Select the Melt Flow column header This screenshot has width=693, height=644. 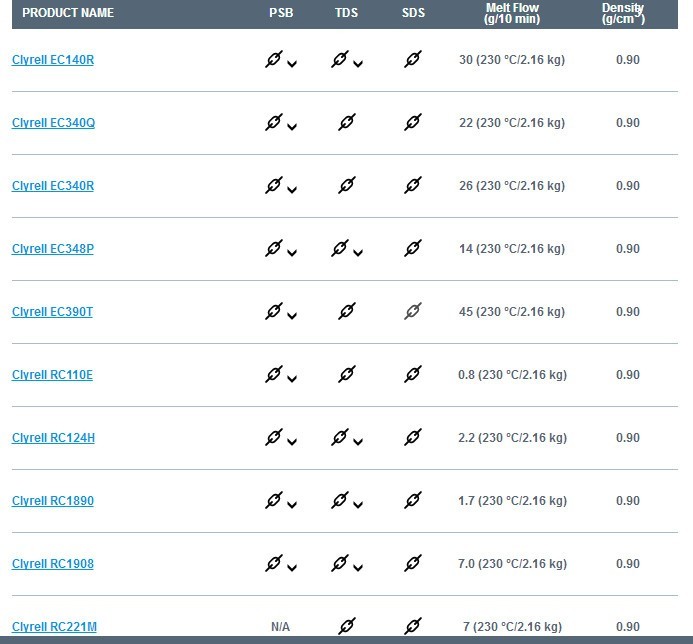pyautogui.click(x=512, y=13)
